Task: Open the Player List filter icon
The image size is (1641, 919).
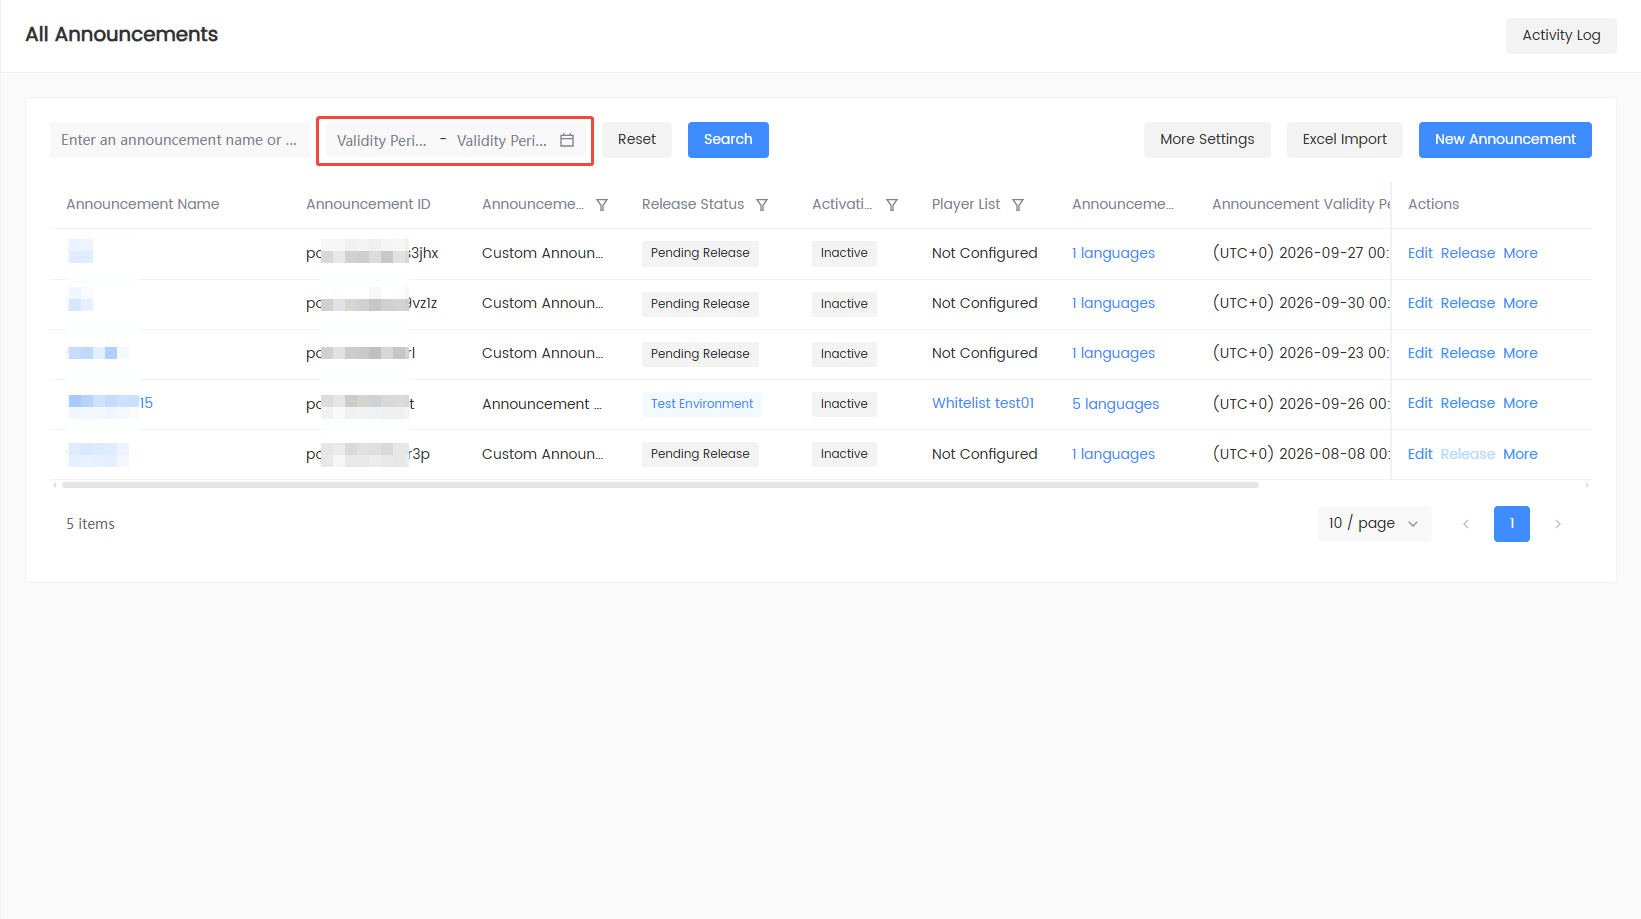Action: point(1018,205)
